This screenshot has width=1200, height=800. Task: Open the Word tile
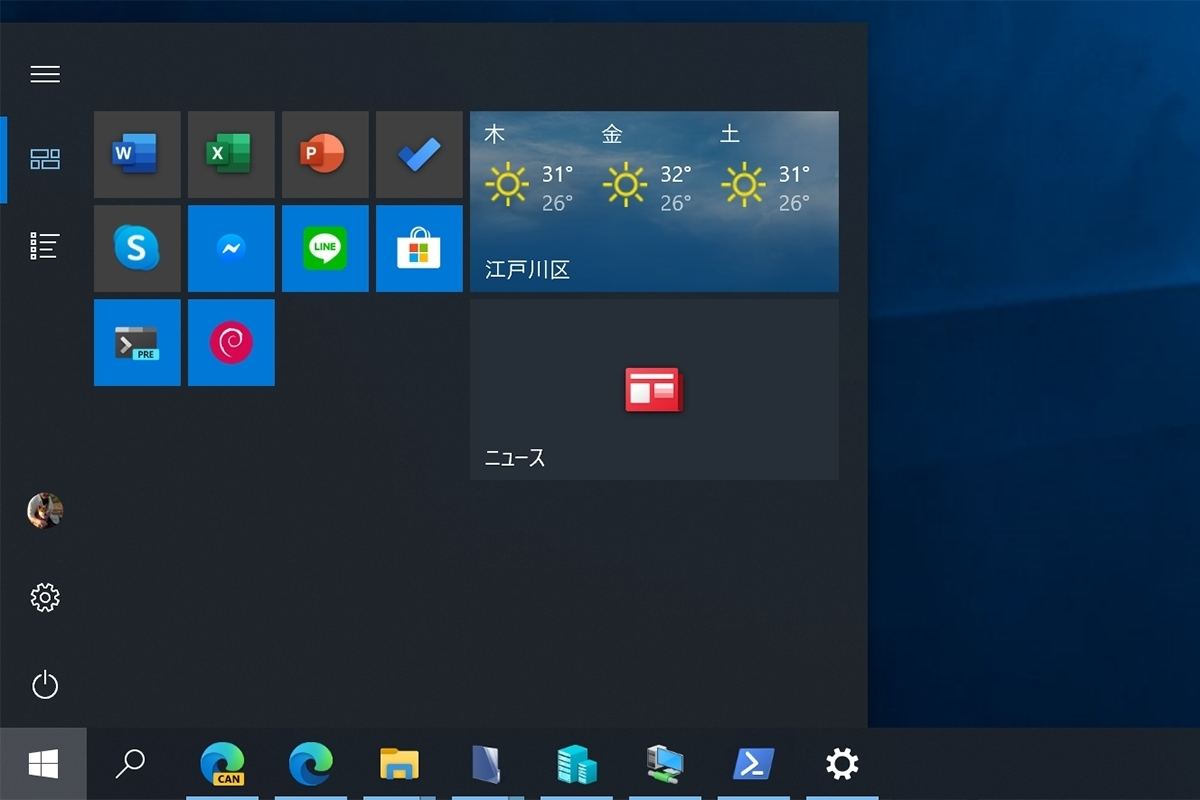(x=137, y=154)
